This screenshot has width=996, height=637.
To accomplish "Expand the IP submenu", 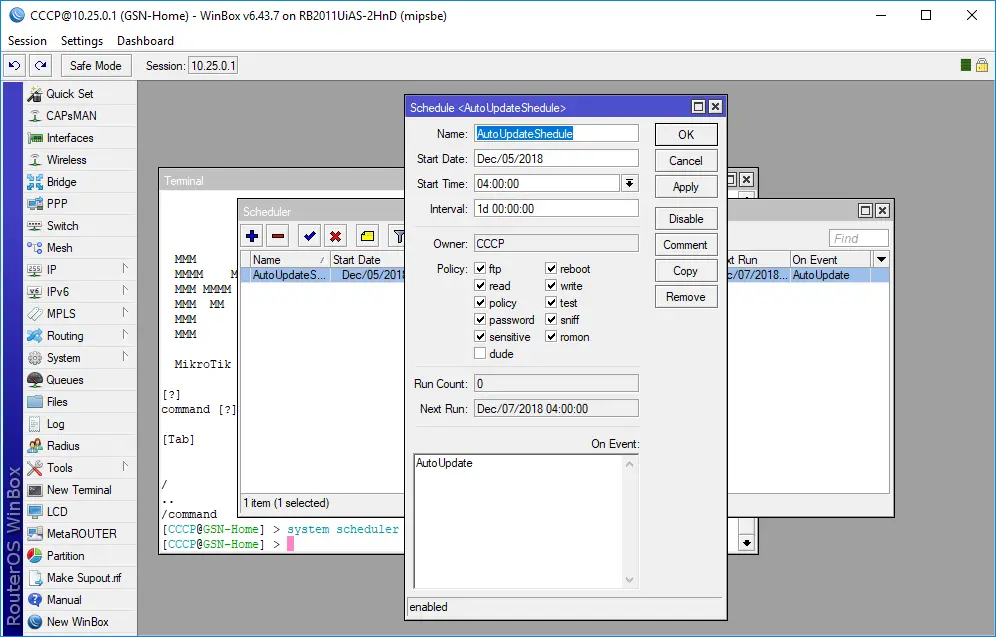I will [x=125, y=269].
